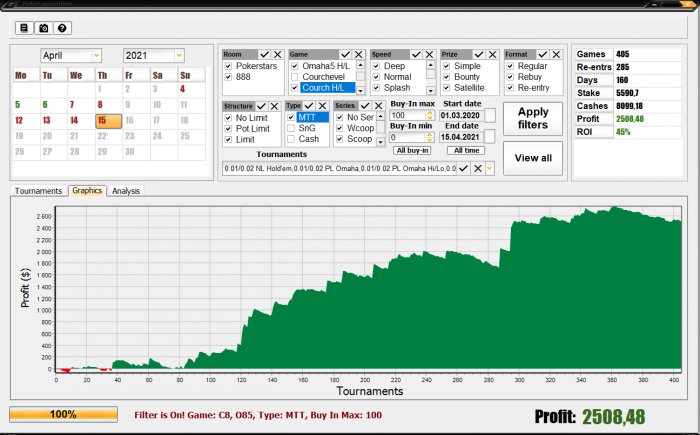Click the ROI value 45%
This screenshot has width=700, height=435.
click(623, 132)
